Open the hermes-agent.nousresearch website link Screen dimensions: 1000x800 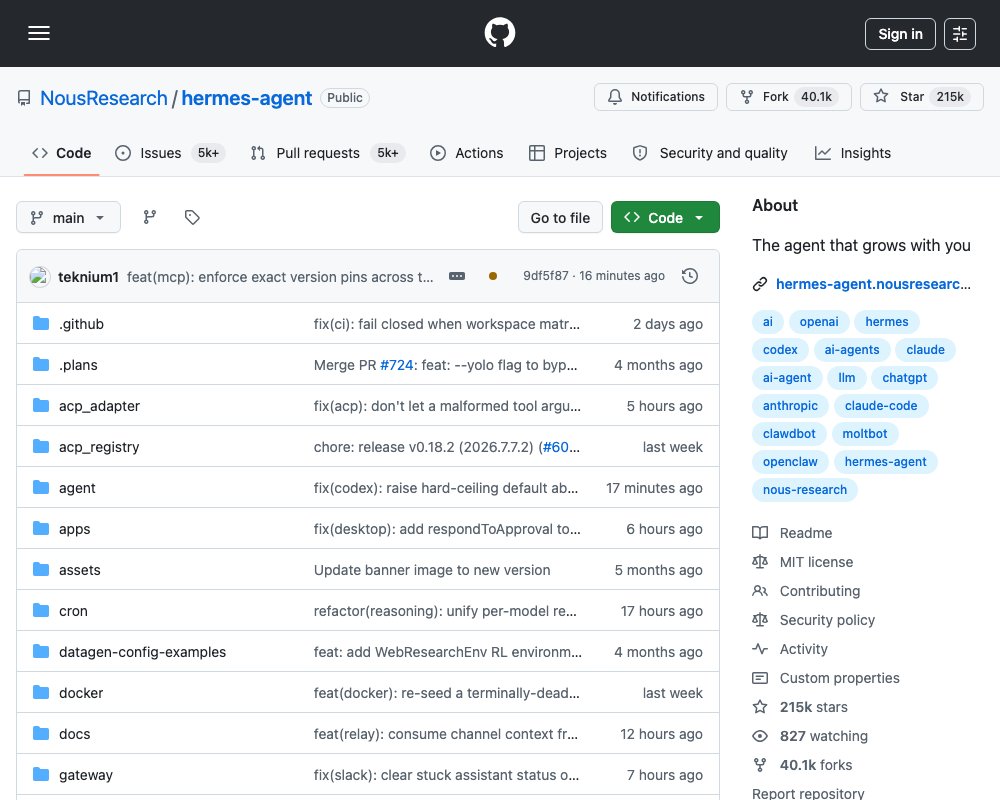[872, 284]
